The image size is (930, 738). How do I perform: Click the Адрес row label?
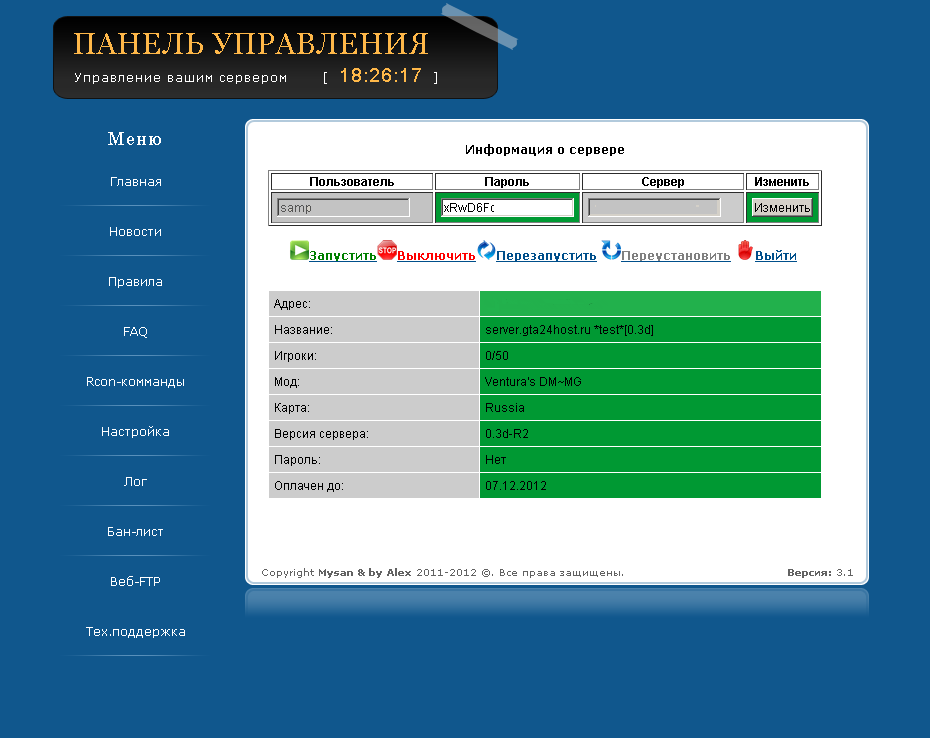click(292, 304)
